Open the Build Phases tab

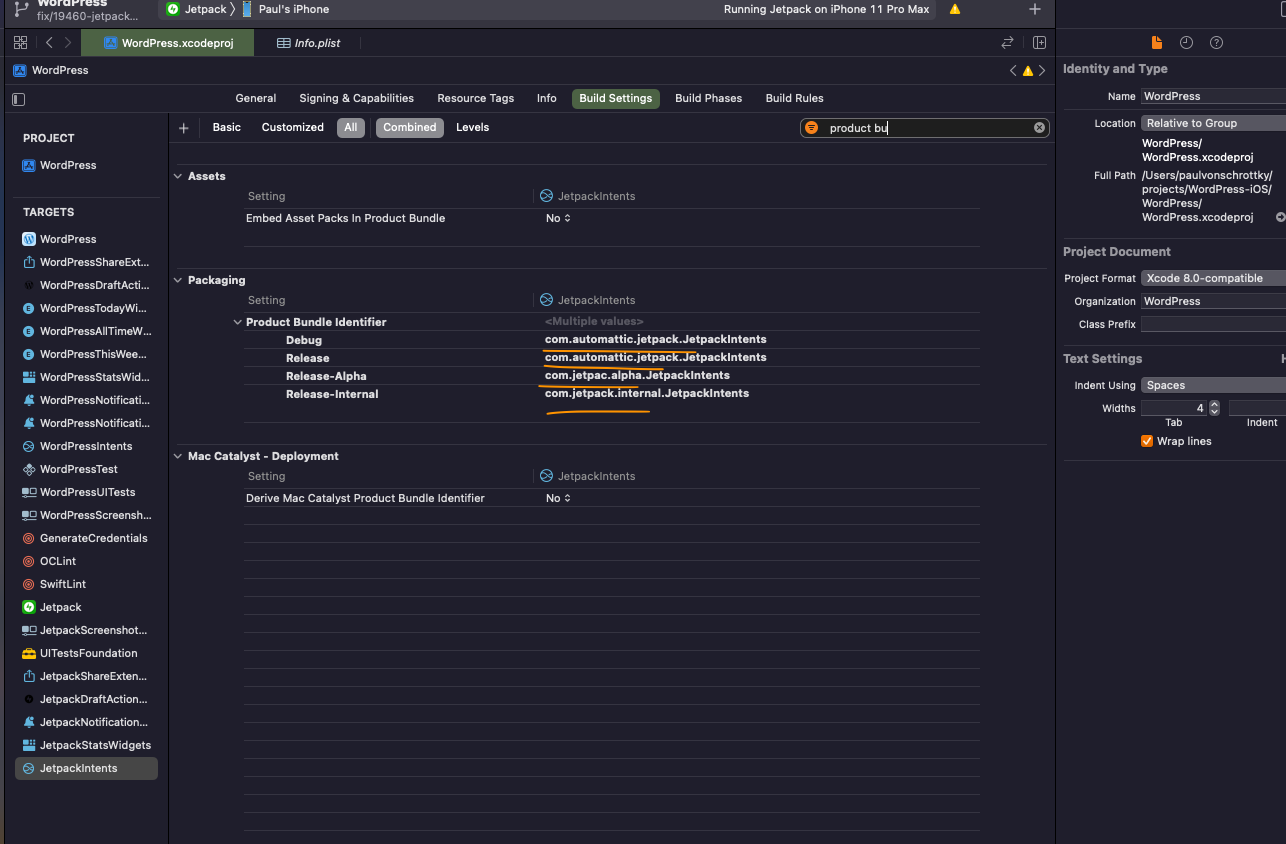click(x=708, y=98)
